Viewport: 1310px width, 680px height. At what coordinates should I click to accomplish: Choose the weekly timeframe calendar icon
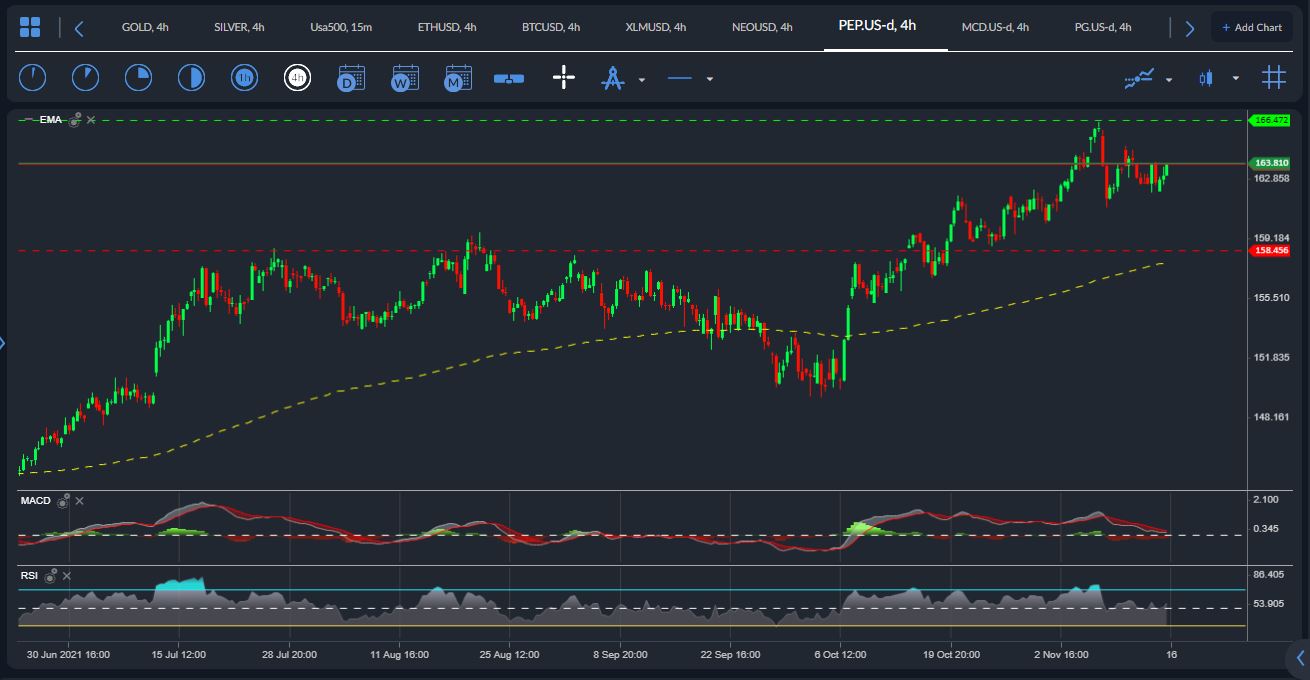(x=405, y=77)
